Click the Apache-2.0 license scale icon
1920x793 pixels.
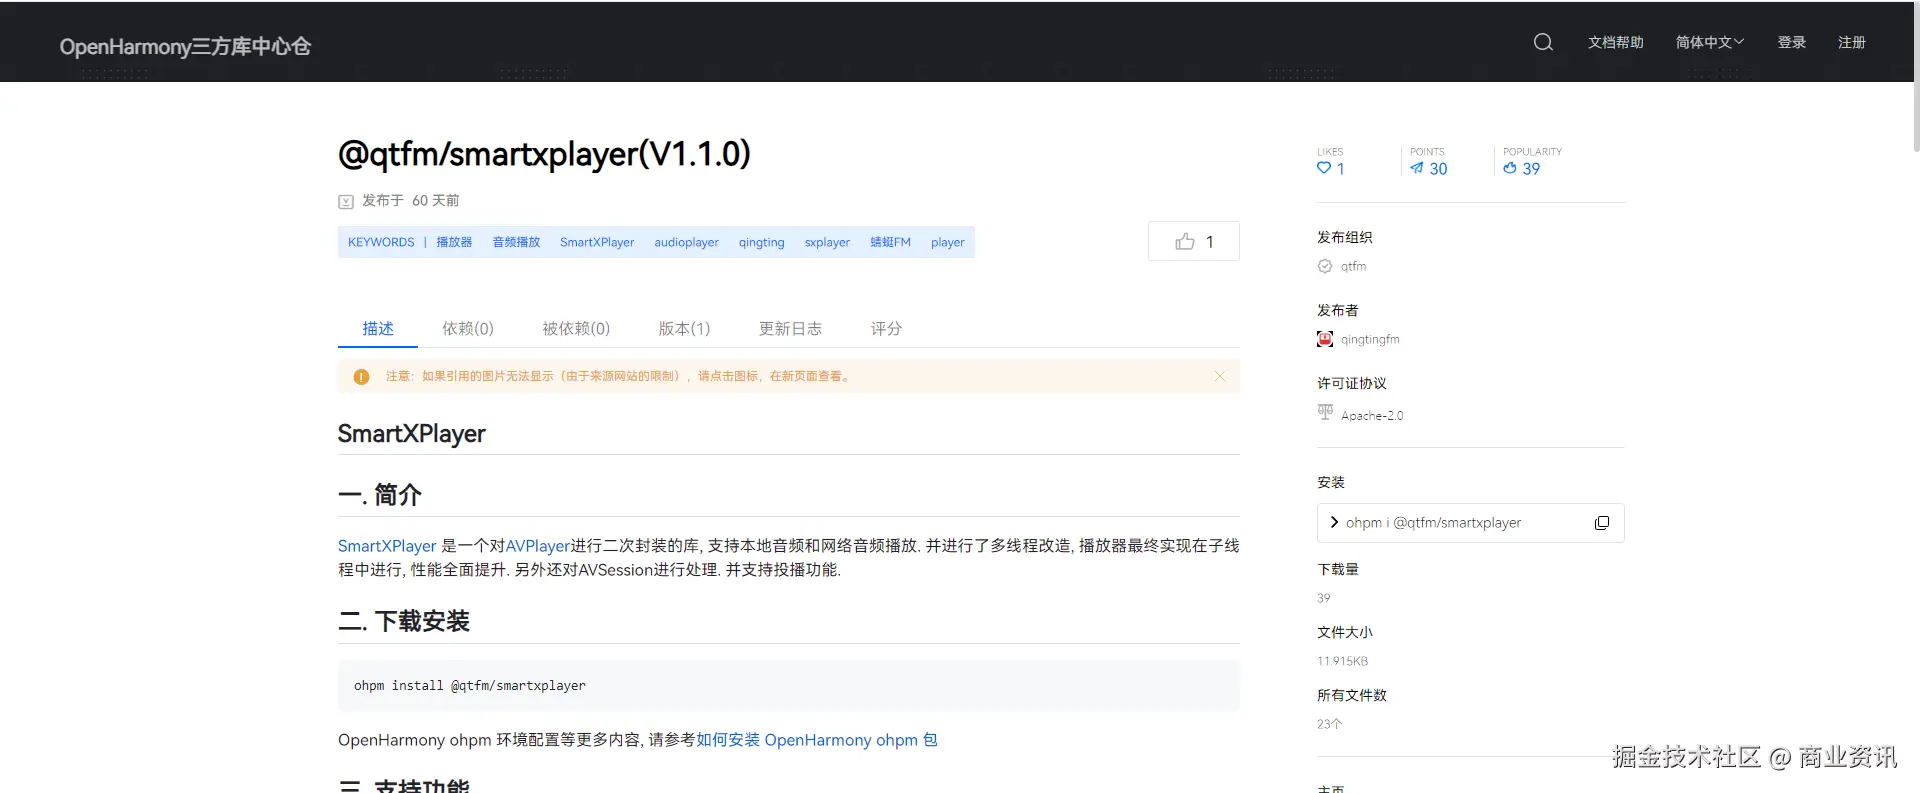tap(1325, 412)
